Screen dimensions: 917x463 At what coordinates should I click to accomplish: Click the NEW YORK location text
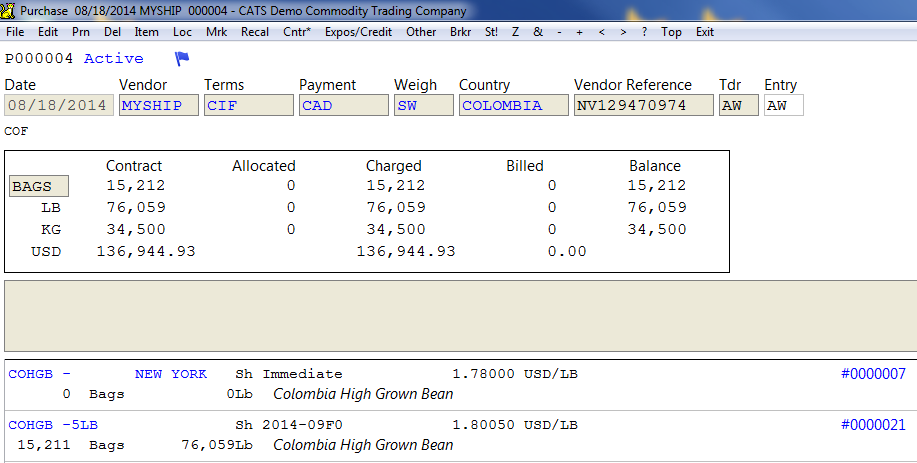[171, 374]
